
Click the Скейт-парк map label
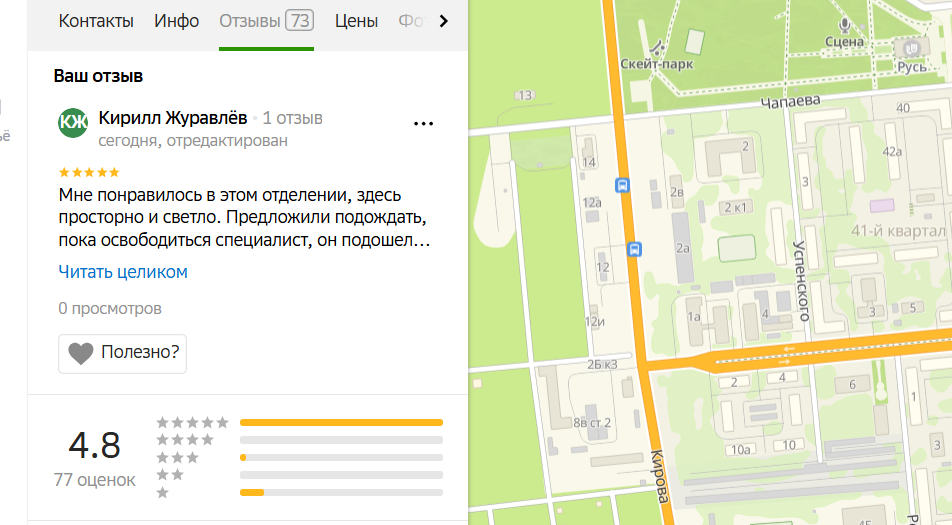coord(656,64)
